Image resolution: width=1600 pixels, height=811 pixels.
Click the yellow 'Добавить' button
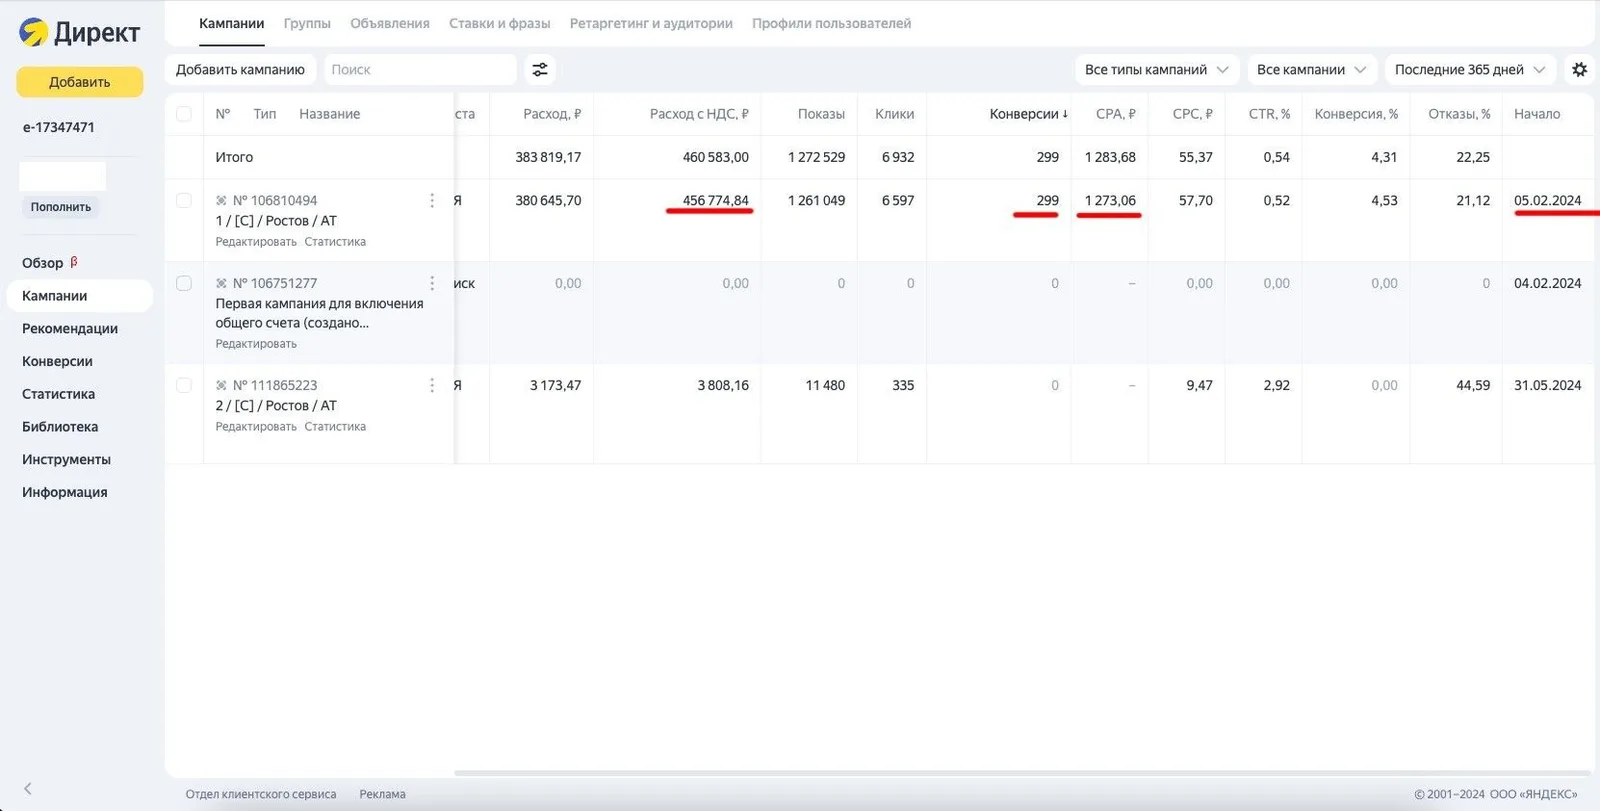pyautogui.click(x=80, y=82)
